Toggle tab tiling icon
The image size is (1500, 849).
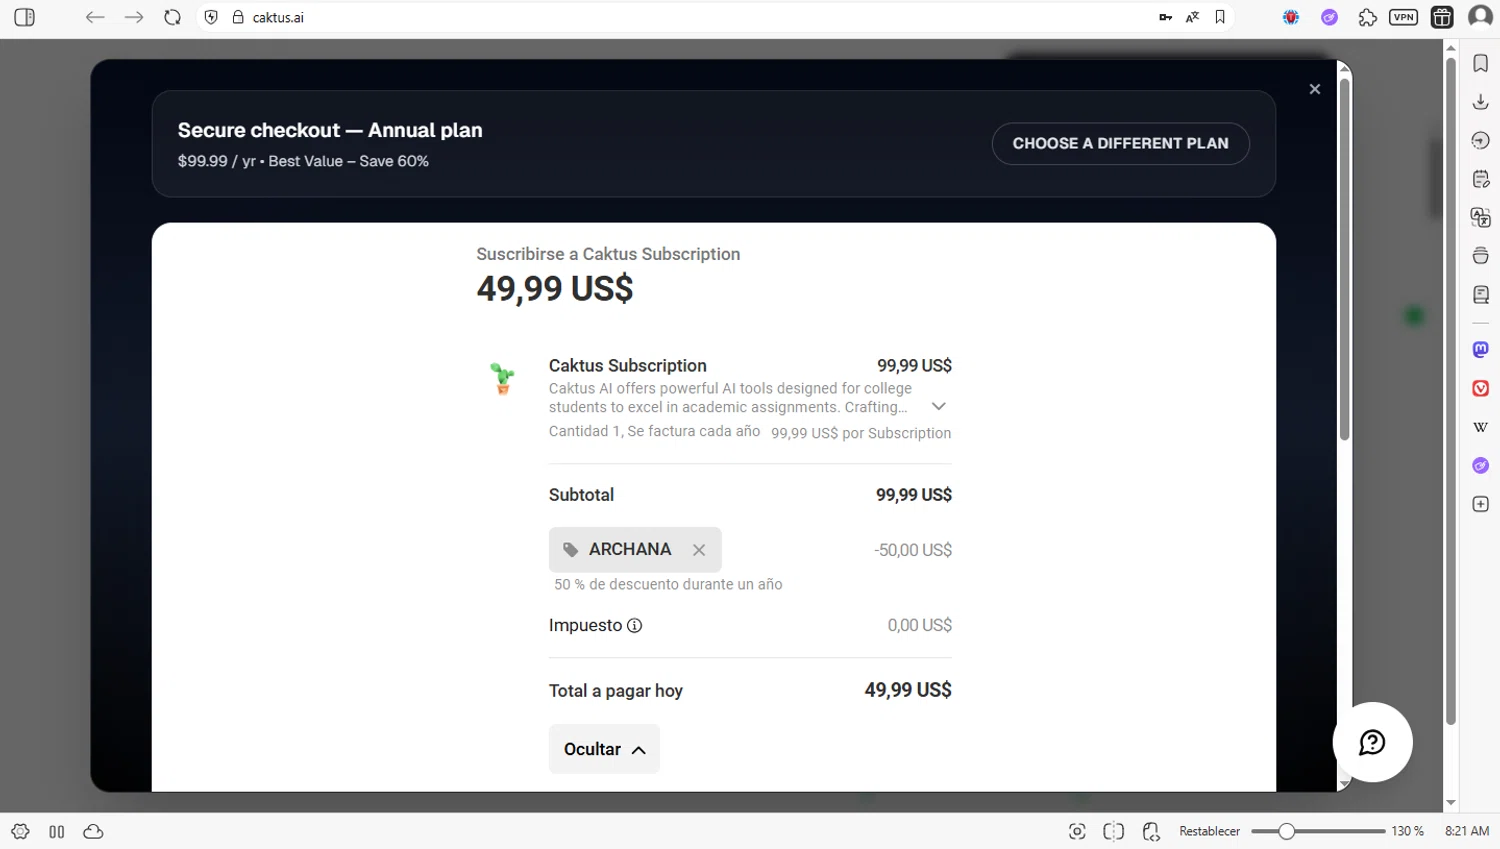tap(1114, 831)
